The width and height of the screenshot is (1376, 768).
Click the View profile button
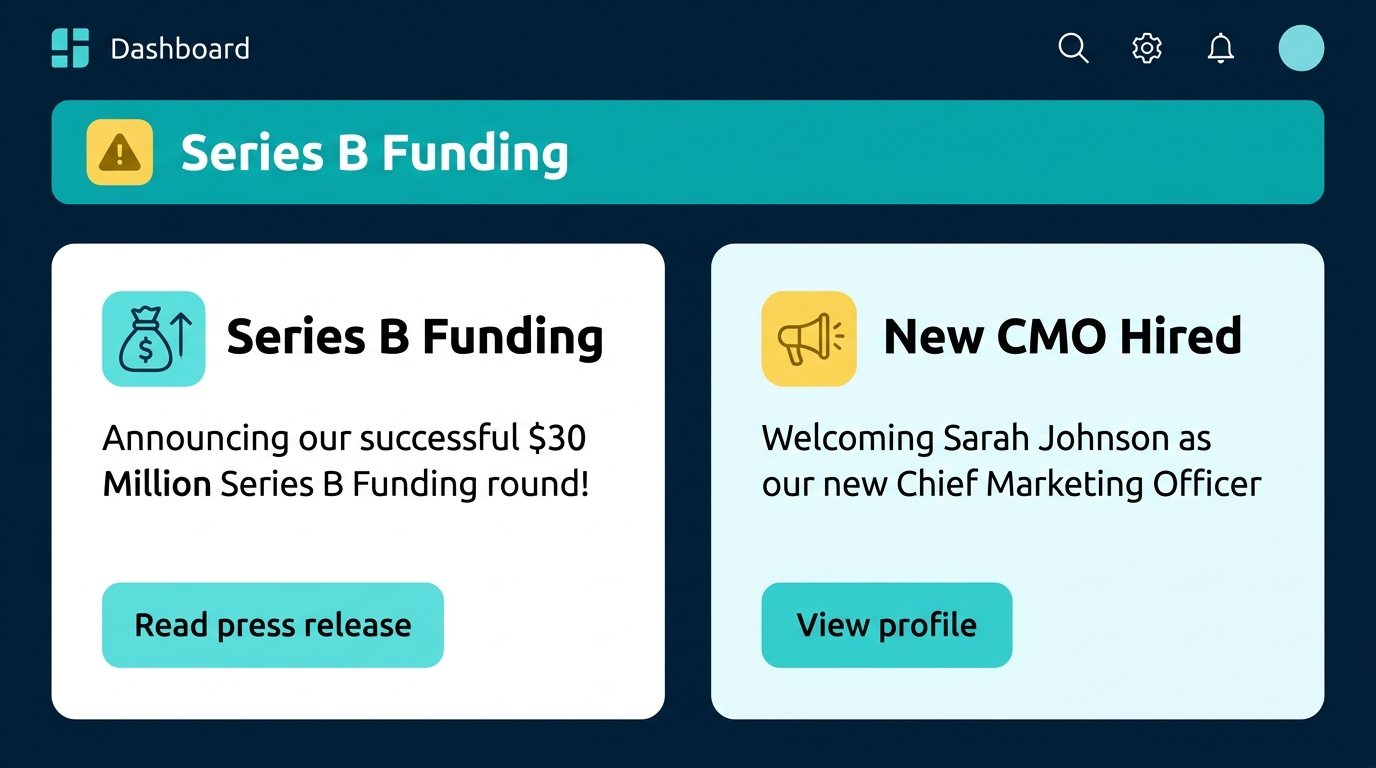[x=886, y=625]
